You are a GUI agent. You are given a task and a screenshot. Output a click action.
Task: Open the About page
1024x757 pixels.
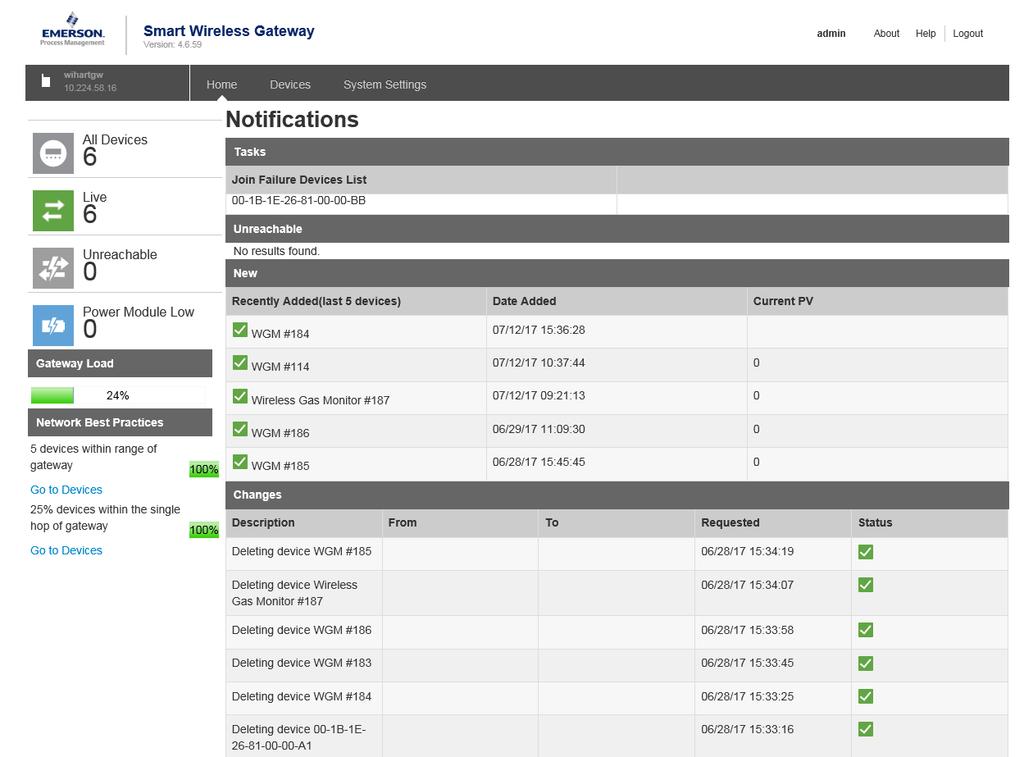[x=886, y=33]
